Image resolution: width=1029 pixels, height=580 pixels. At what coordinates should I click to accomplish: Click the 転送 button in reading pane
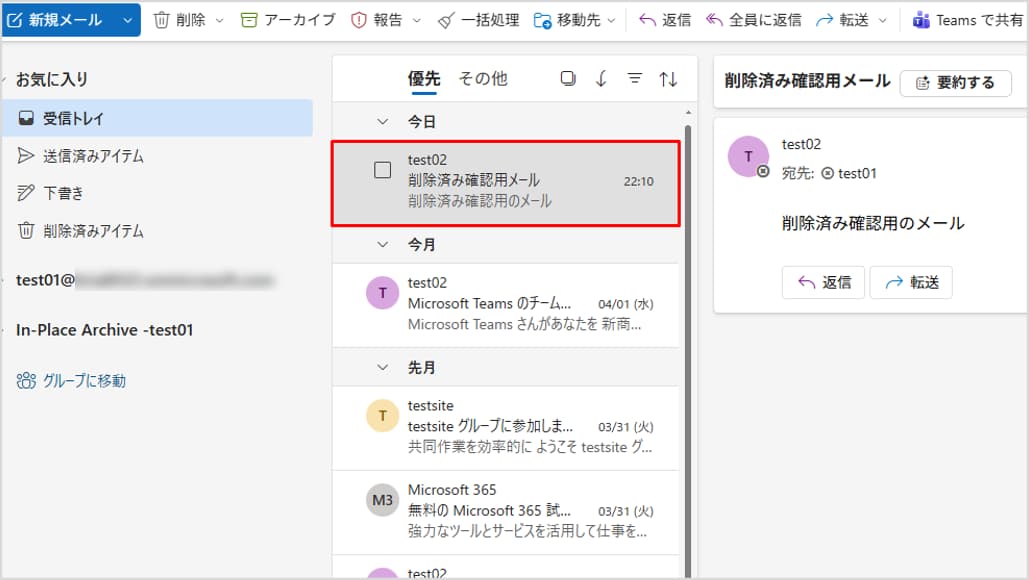tap(911, 282)
